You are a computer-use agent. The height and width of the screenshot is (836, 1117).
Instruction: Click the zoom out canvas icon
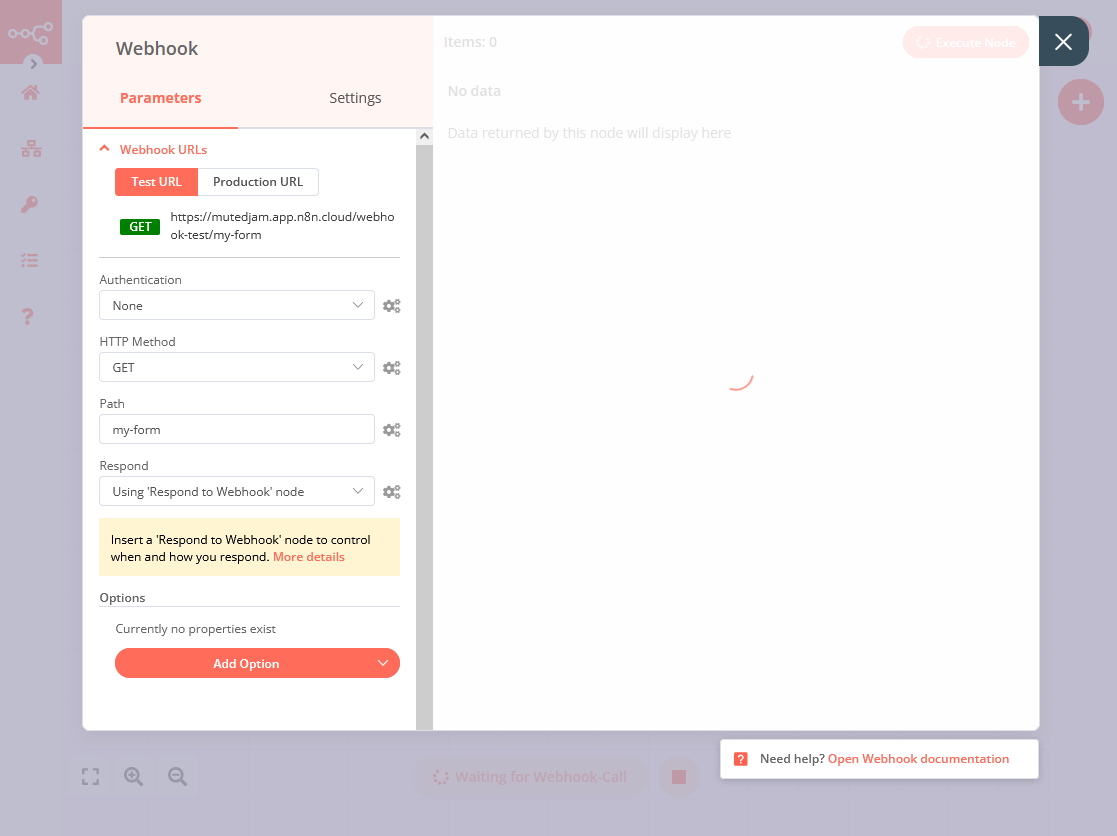(177, 776)
